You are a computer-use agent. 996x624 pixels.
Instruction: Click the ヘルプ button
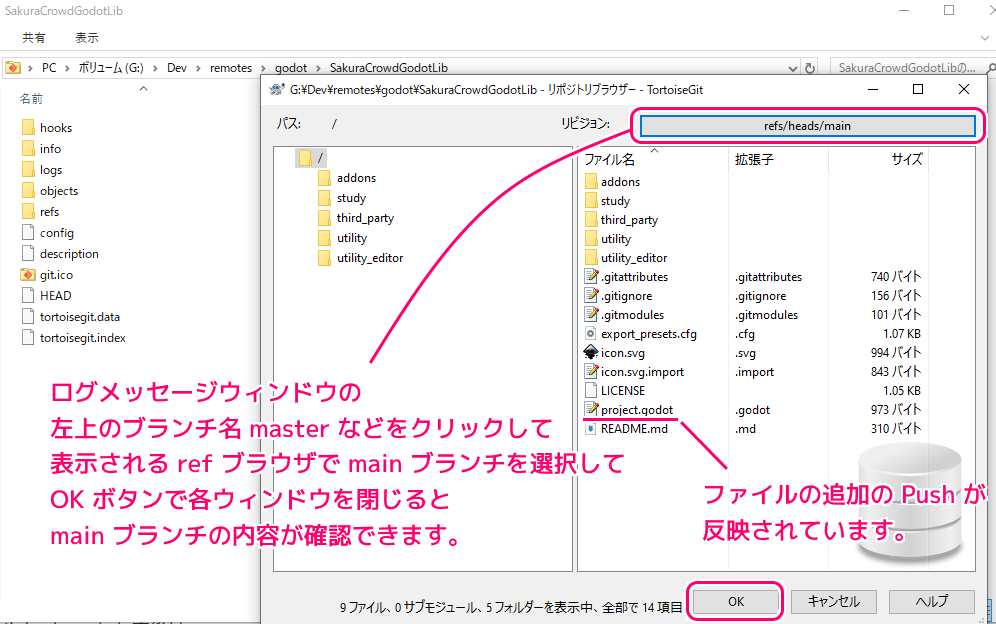[x=931, y=601]
